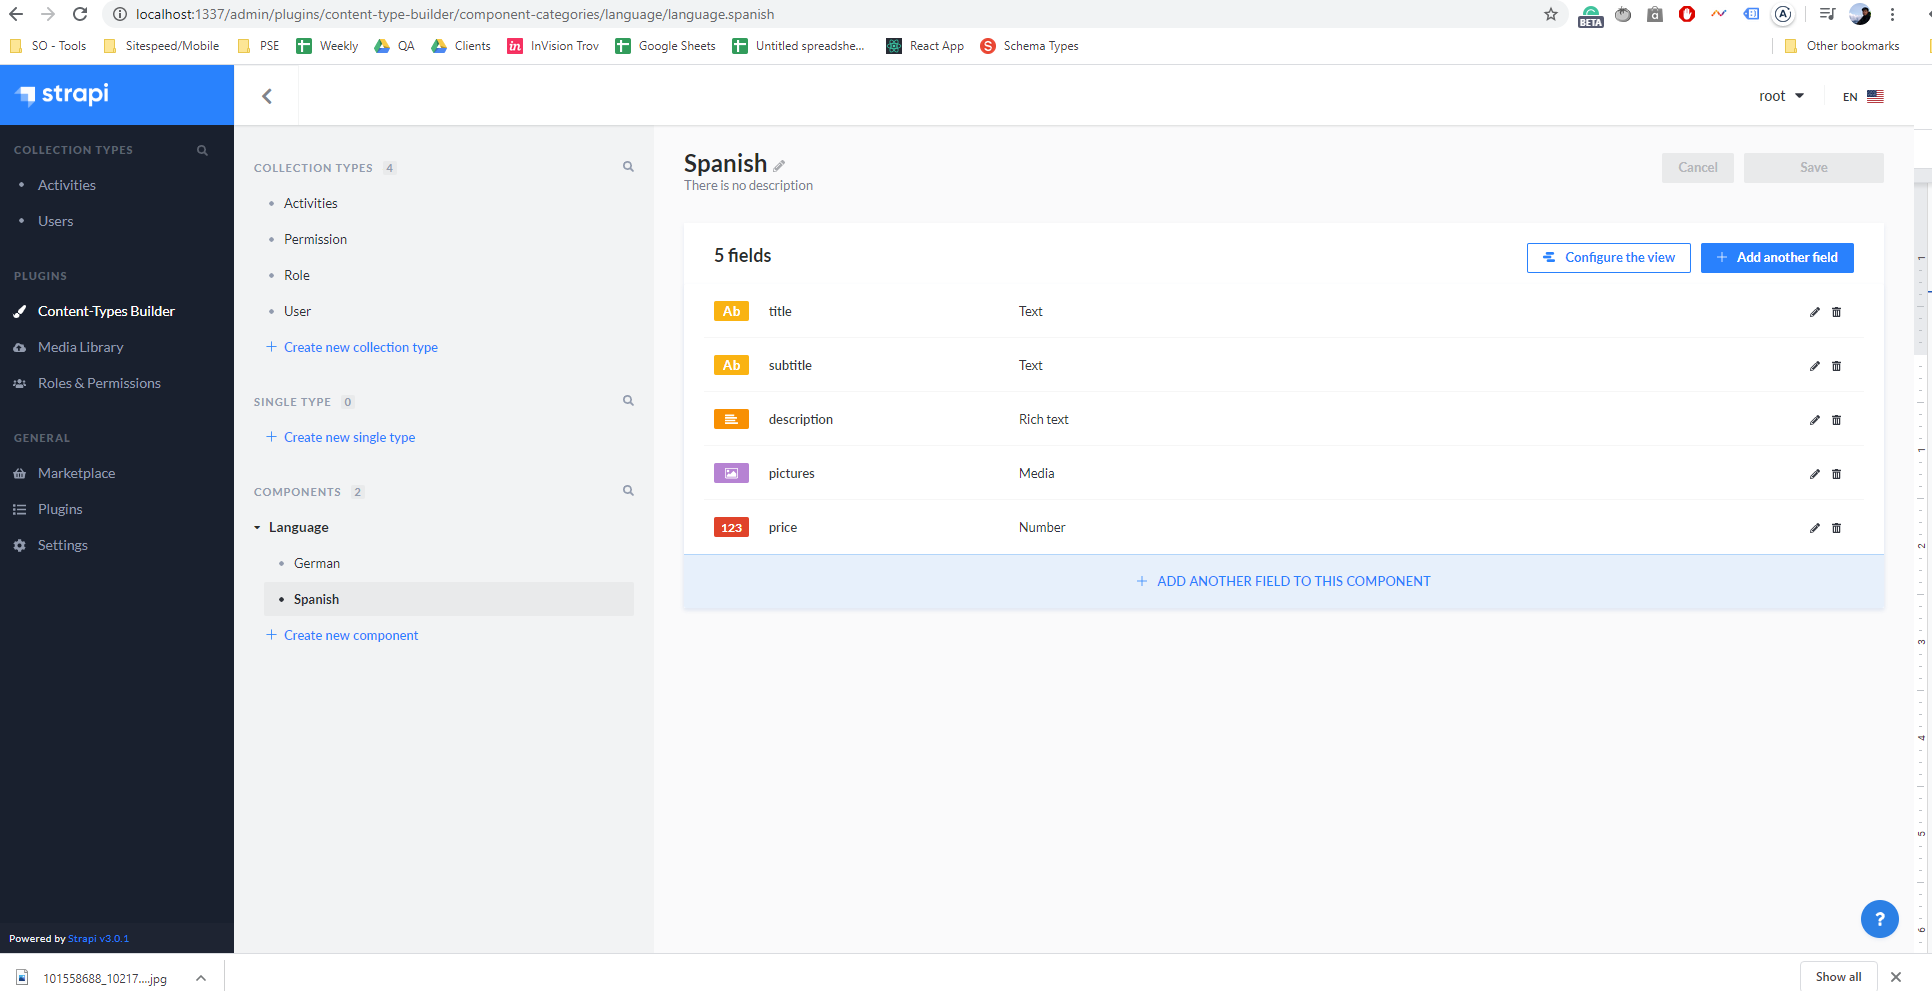The height and width of the screenshot is (991, 1932).
Task: Delete the subtitle field using trash icon
Action: [x=1836, y=366]
